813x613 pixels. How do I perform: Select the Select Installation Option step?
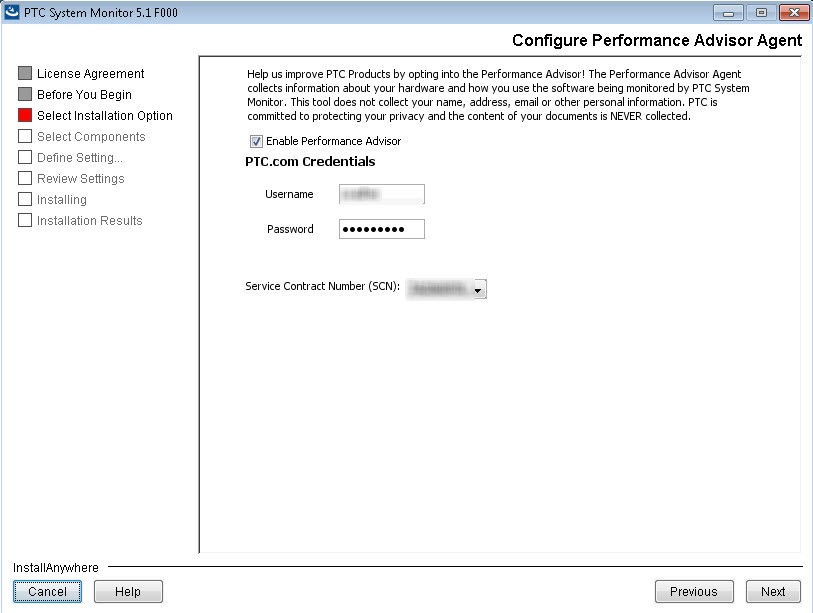[103, 115]
